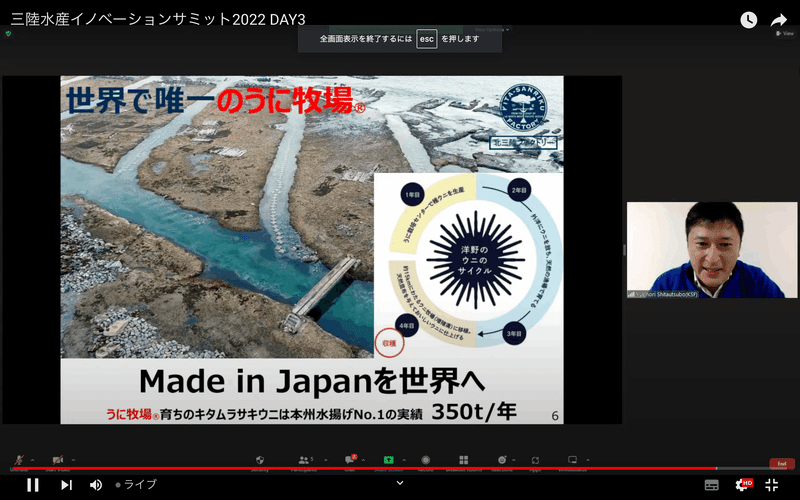
Task: Open video options caret beside camera
Action: point(73,460)
